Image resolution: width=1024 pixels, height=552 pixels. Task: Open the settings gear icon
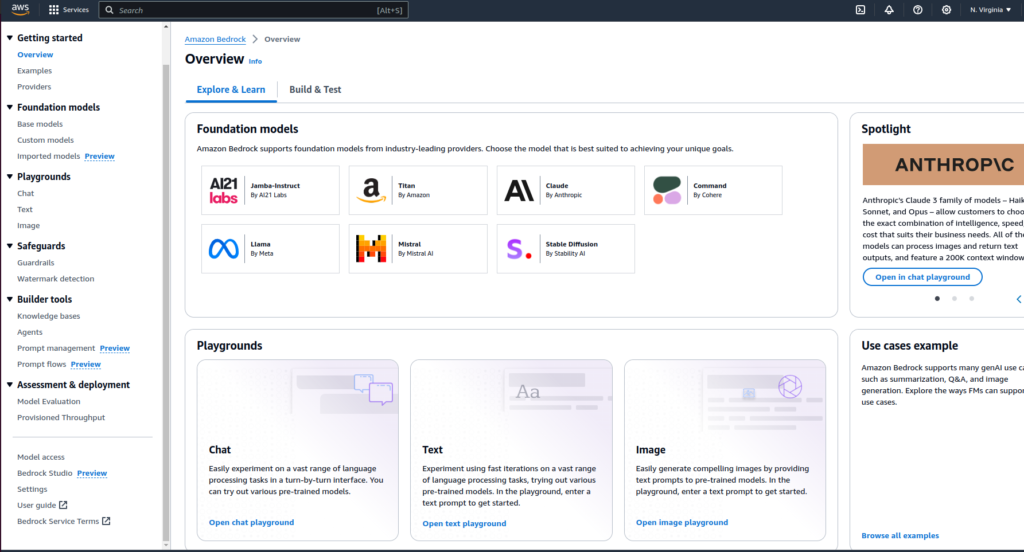(x=946, y=10)
